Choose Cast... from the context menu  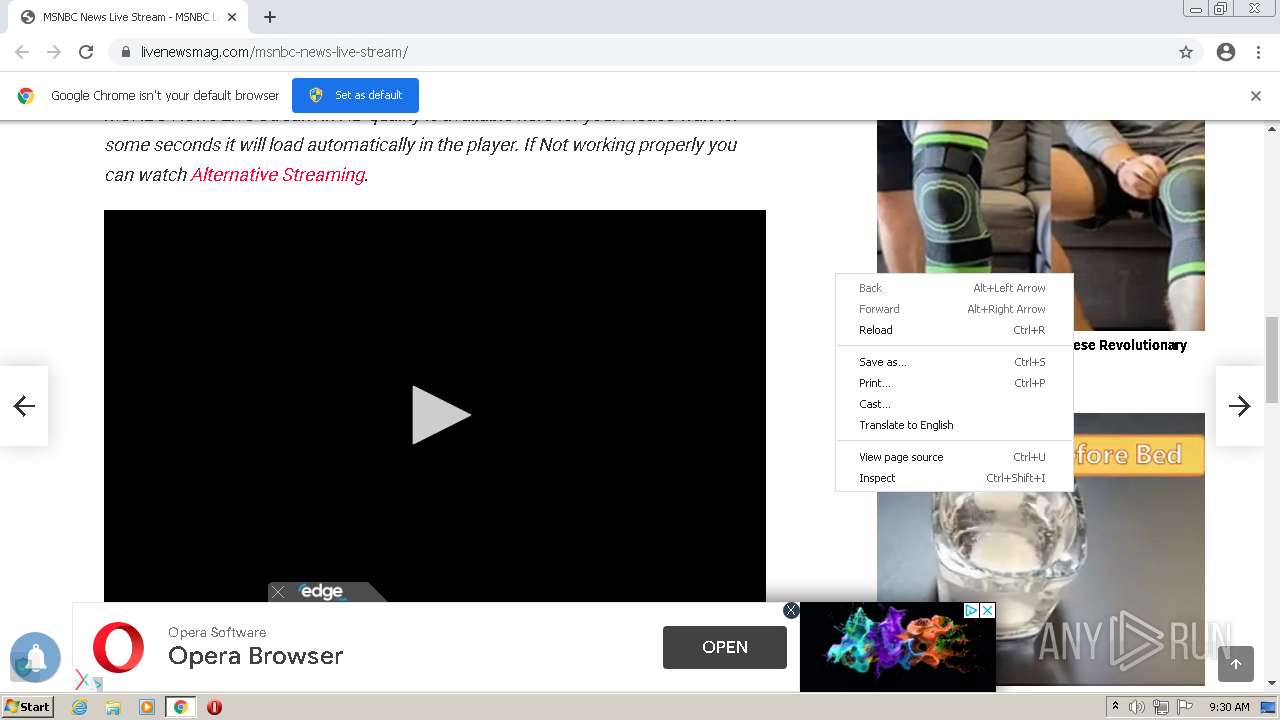[x=954, y=404]
